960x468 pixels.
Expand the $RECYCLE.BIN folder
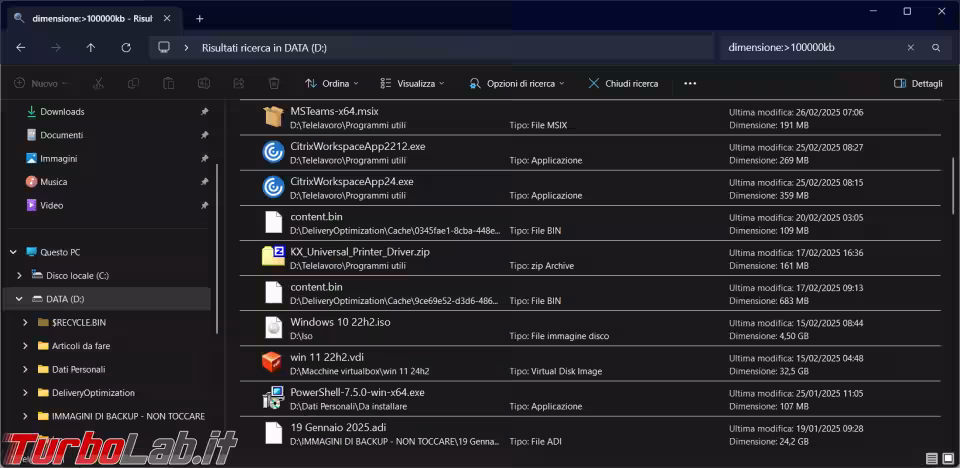coord(25,322)
